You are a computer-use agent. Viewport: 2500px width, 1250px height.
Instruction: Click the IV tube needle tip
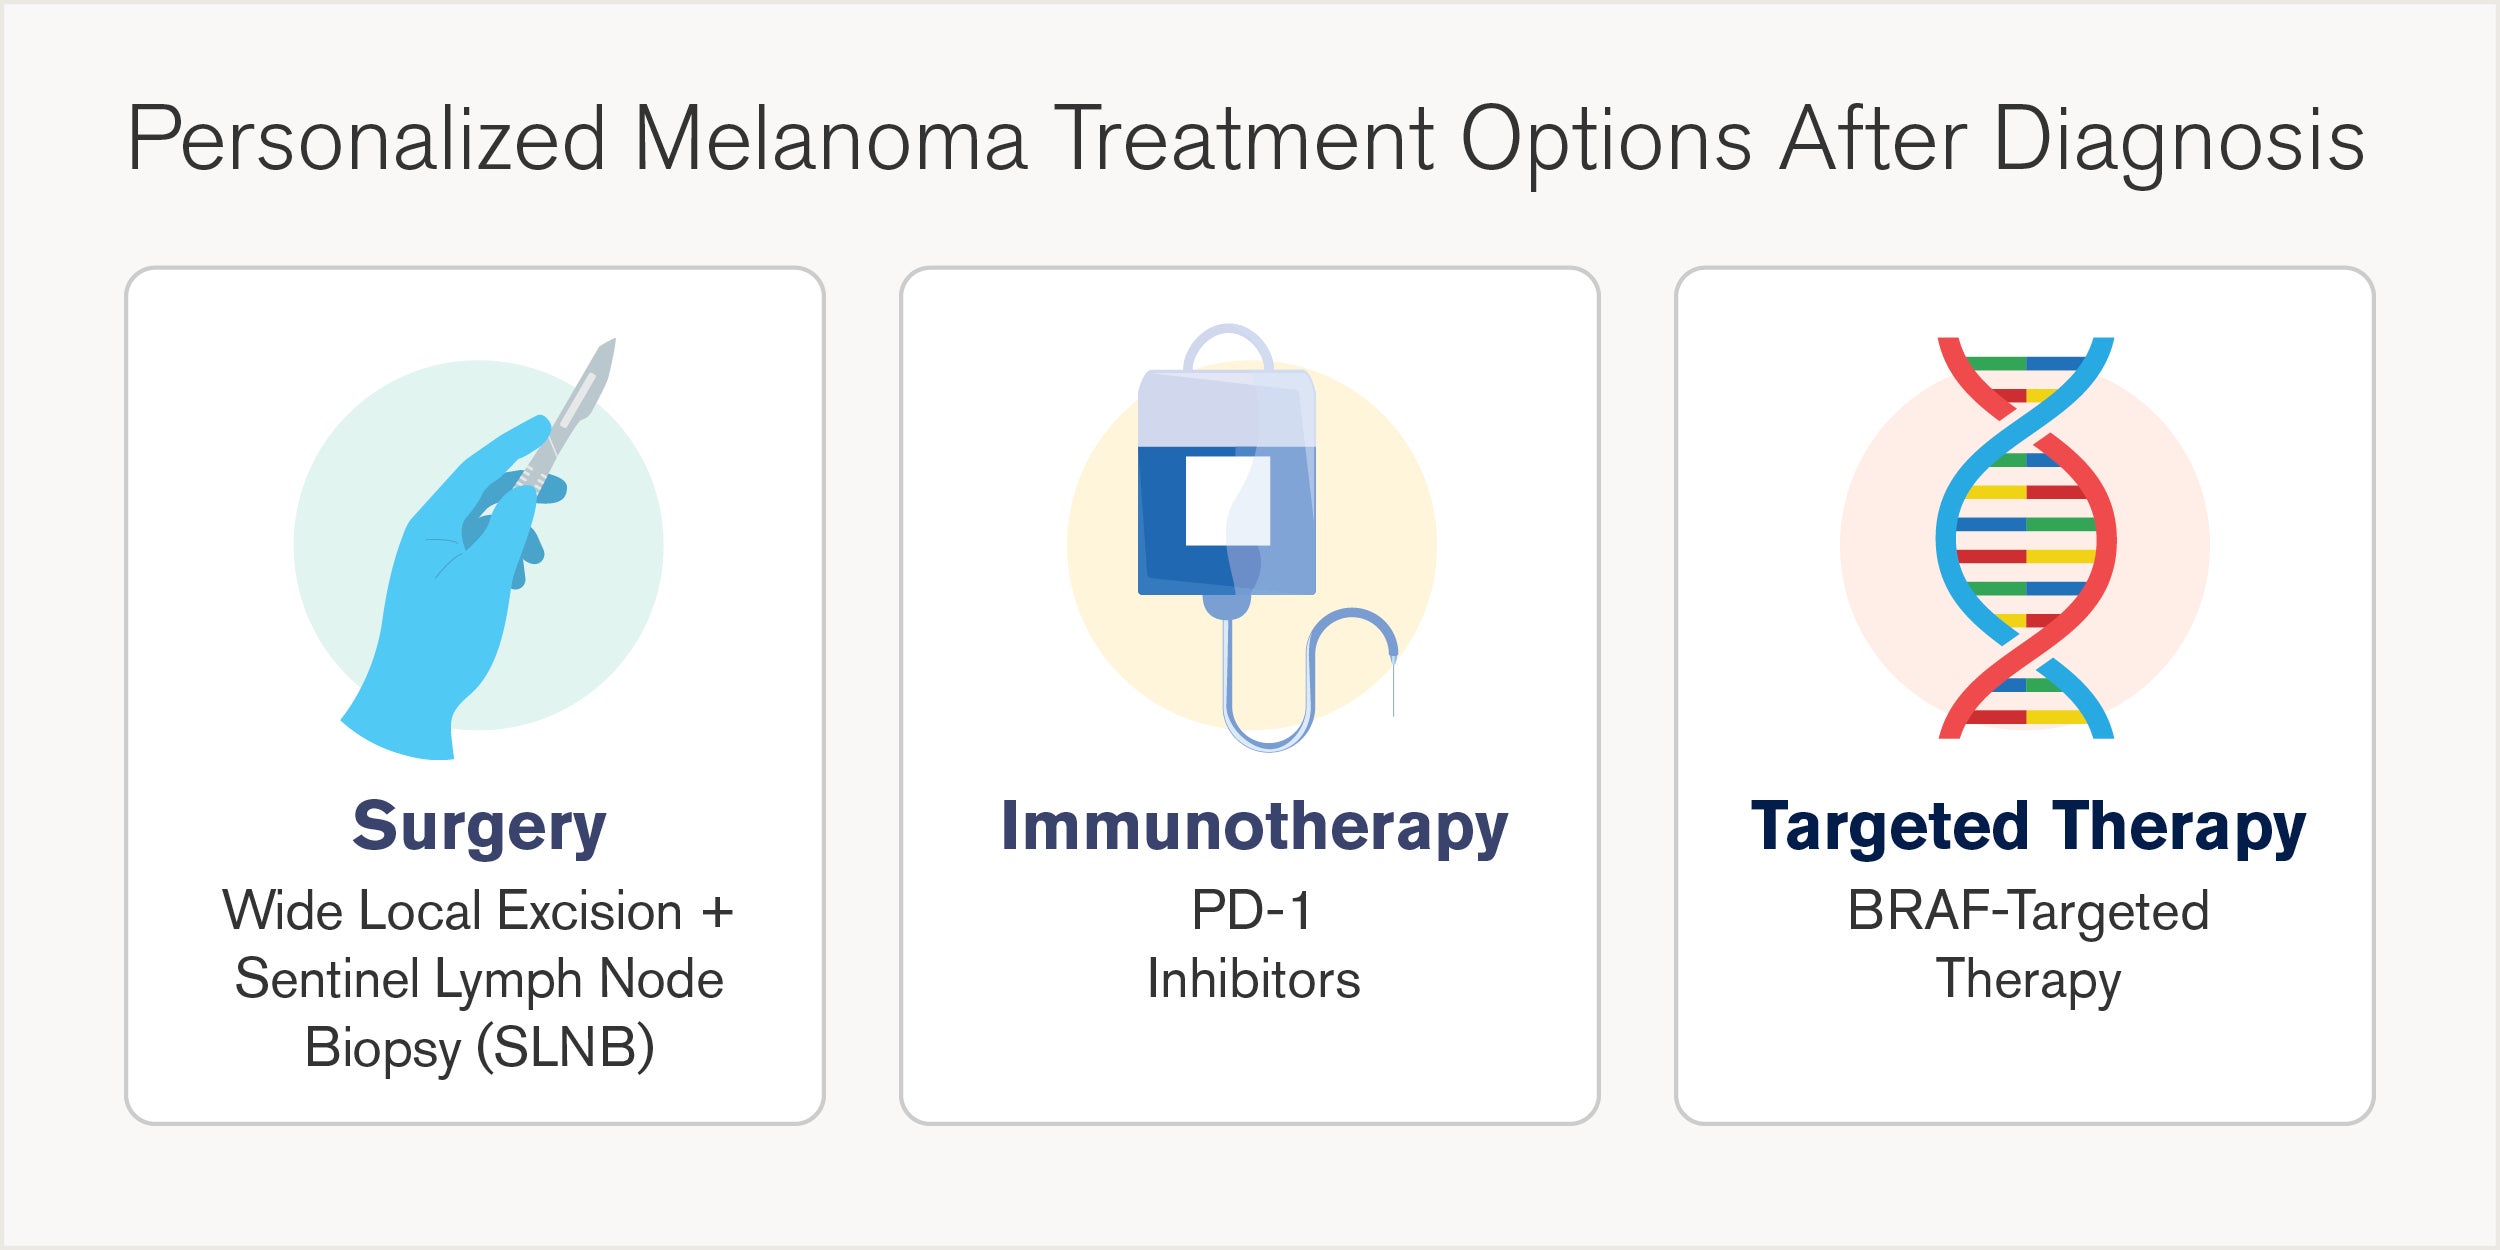click(1393, 688)
